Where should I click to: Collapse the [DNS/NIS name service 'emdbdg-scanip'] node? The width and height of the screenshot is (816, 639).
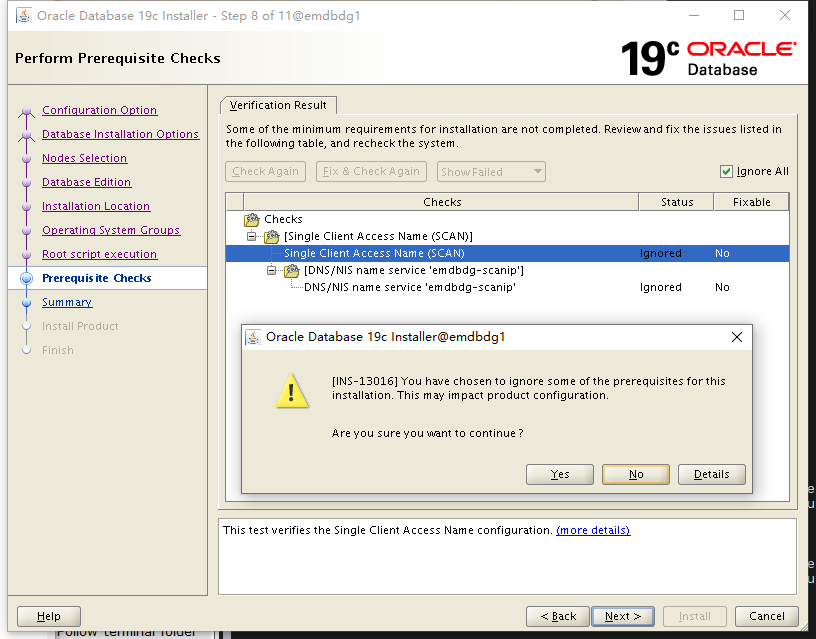(x=272, y=271)
